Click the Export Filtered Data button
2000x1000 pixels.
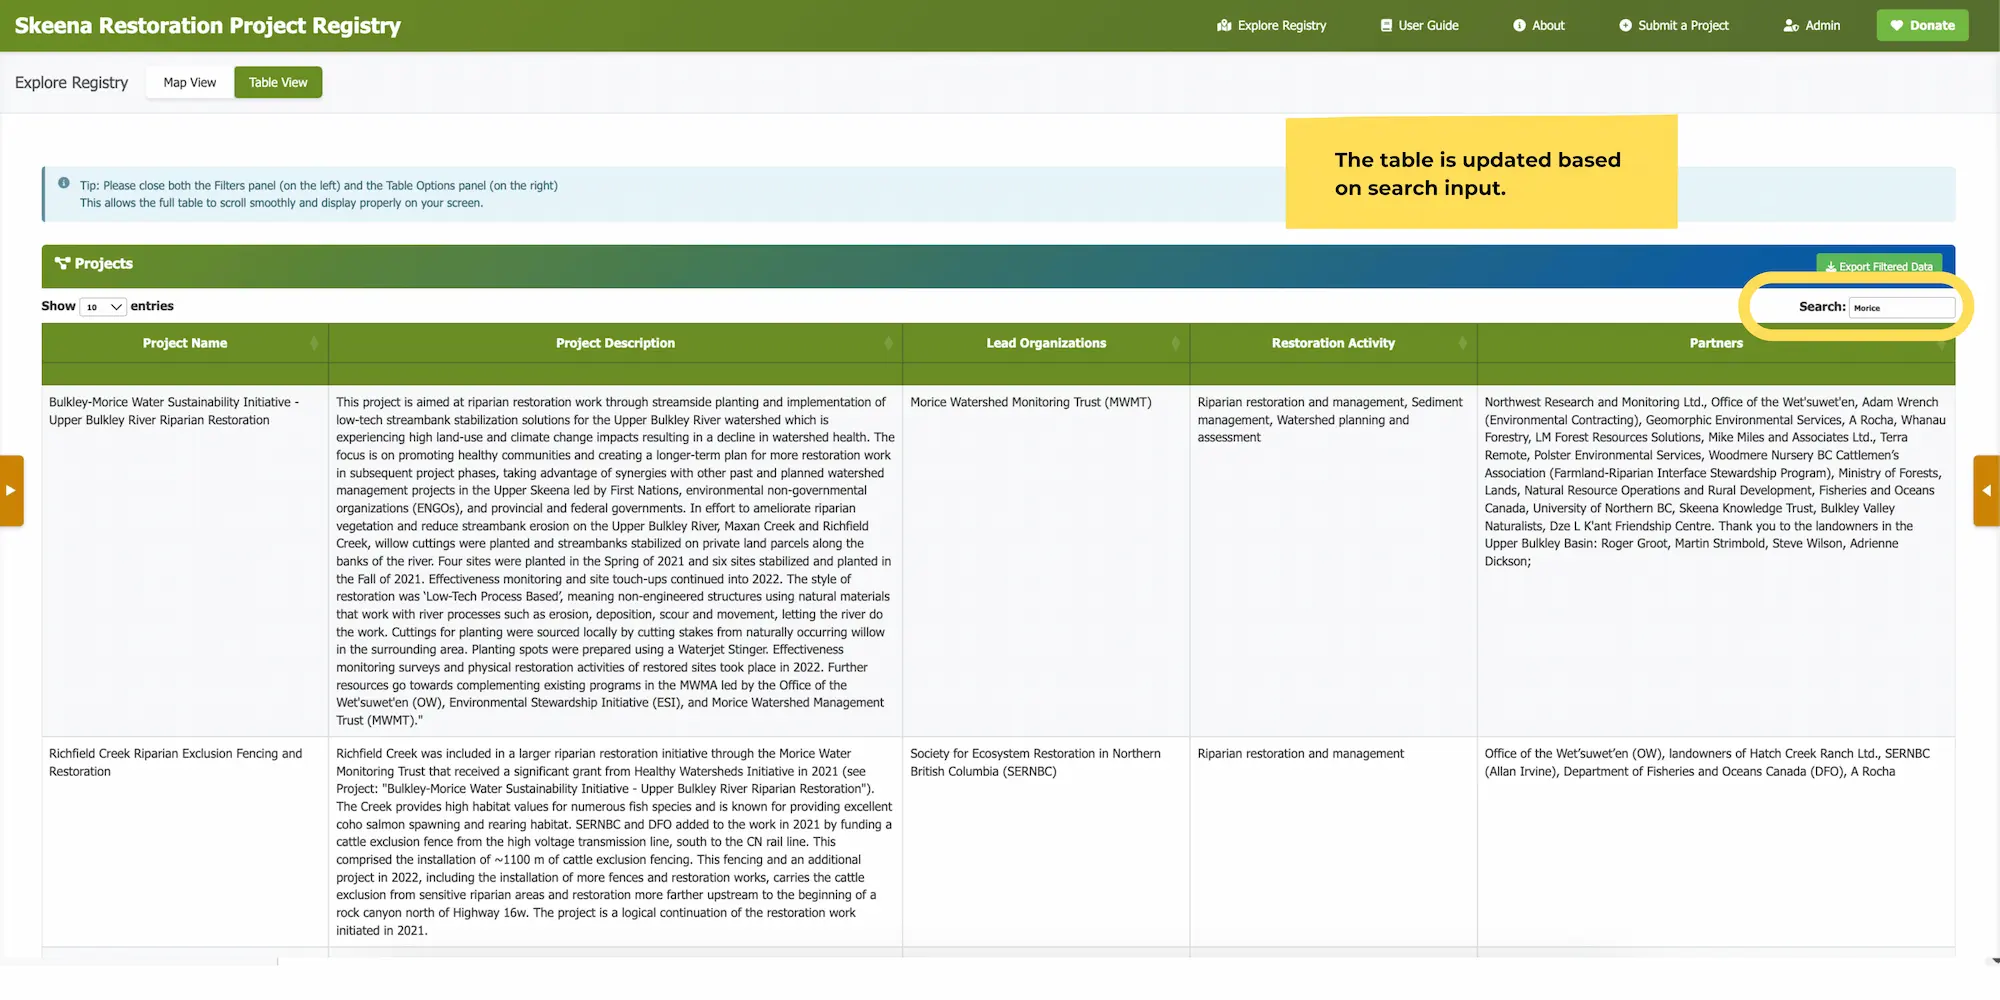[x=1878, y=266]
